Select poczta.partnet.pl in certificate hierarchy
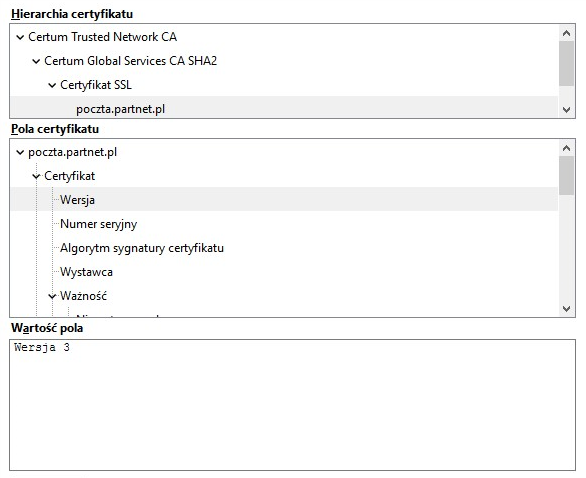This screenshot has height=478, width=586. click(x=120, y=109)
